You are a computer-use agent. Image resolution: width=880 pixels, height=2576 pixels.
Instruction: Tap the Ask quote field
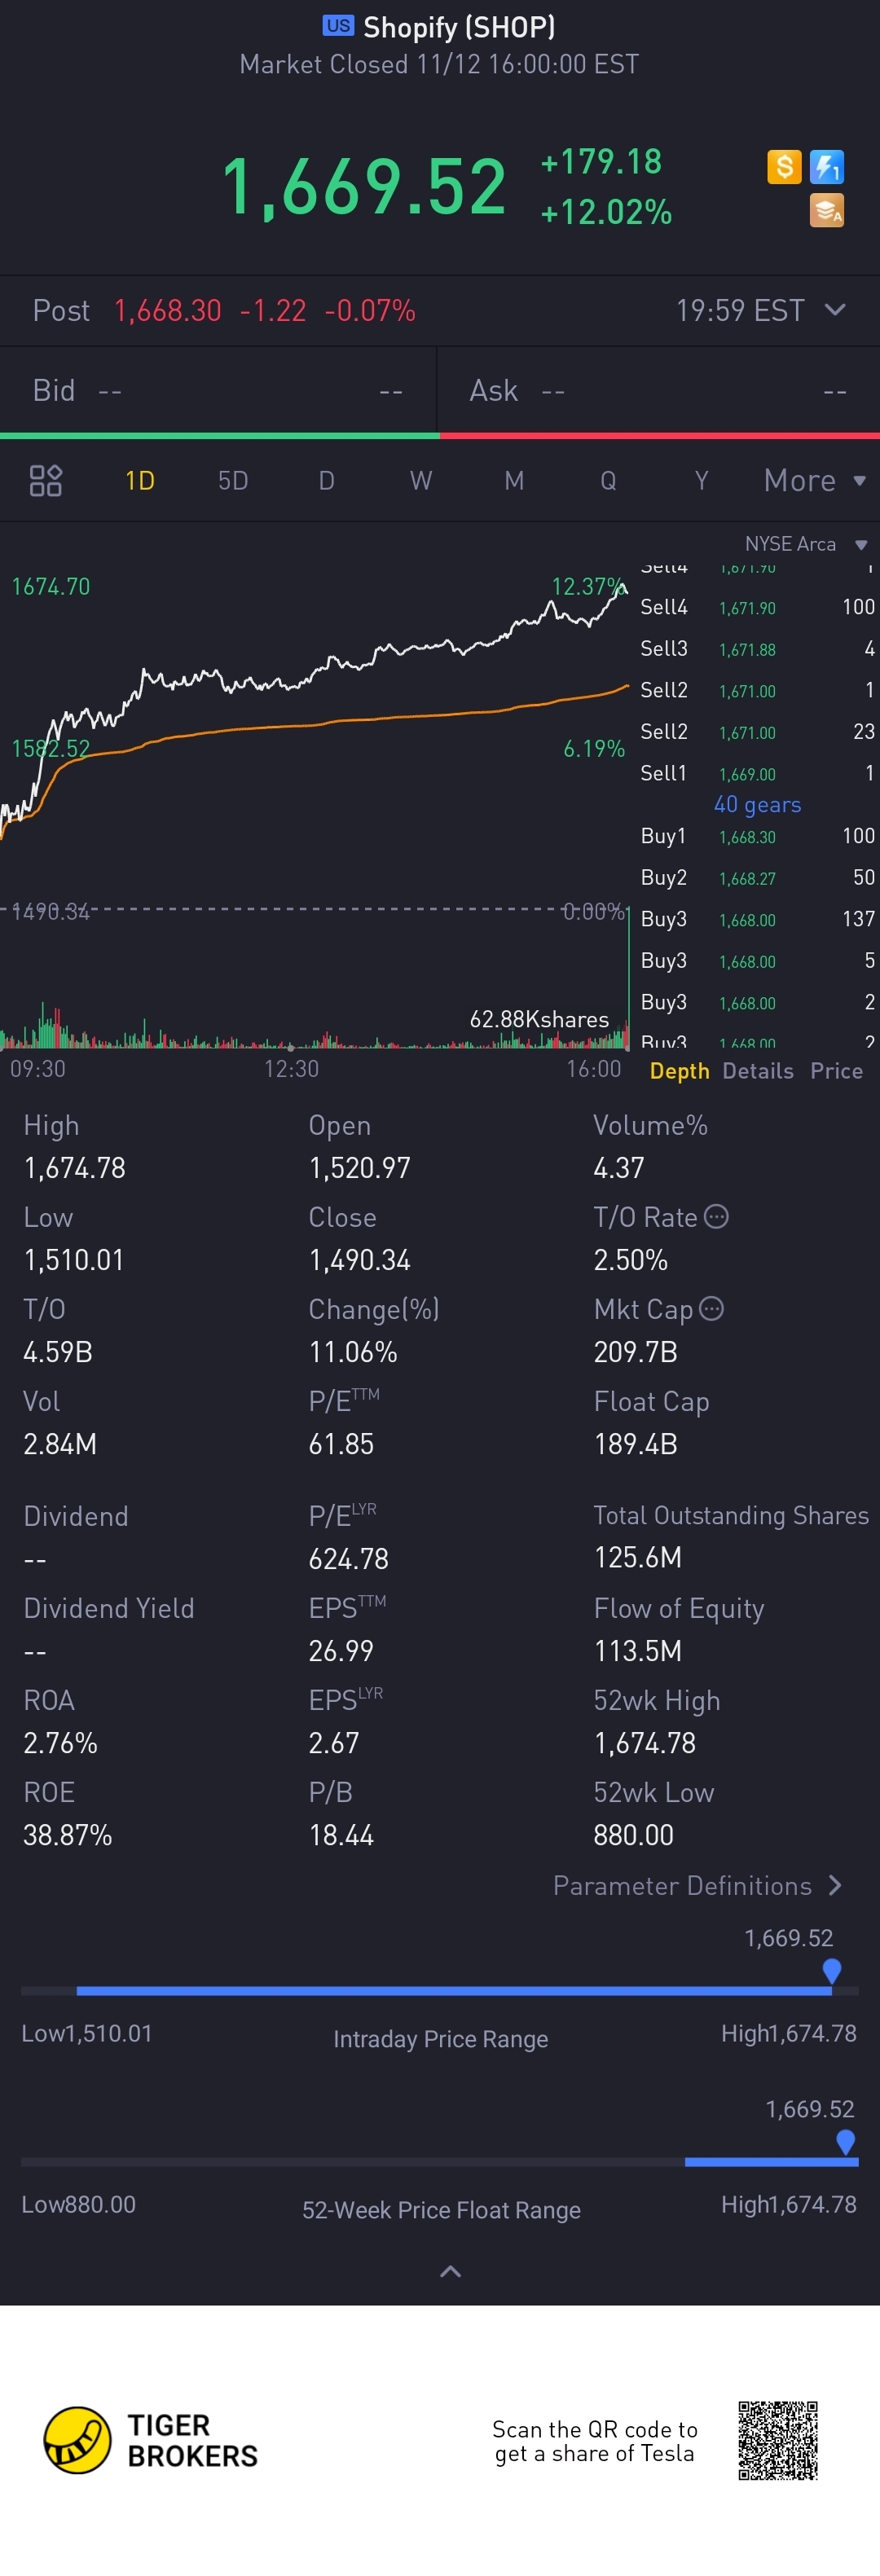click(x=659, y=390)
